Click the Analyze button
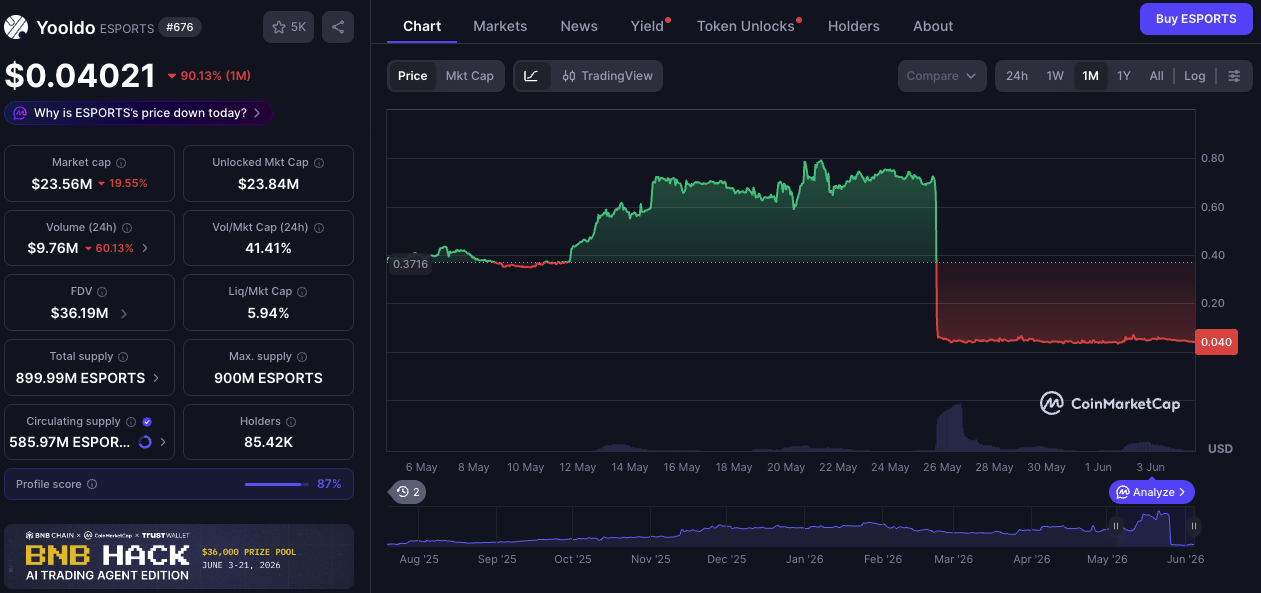1261x593 pixels. click(x=1152, y=492)
